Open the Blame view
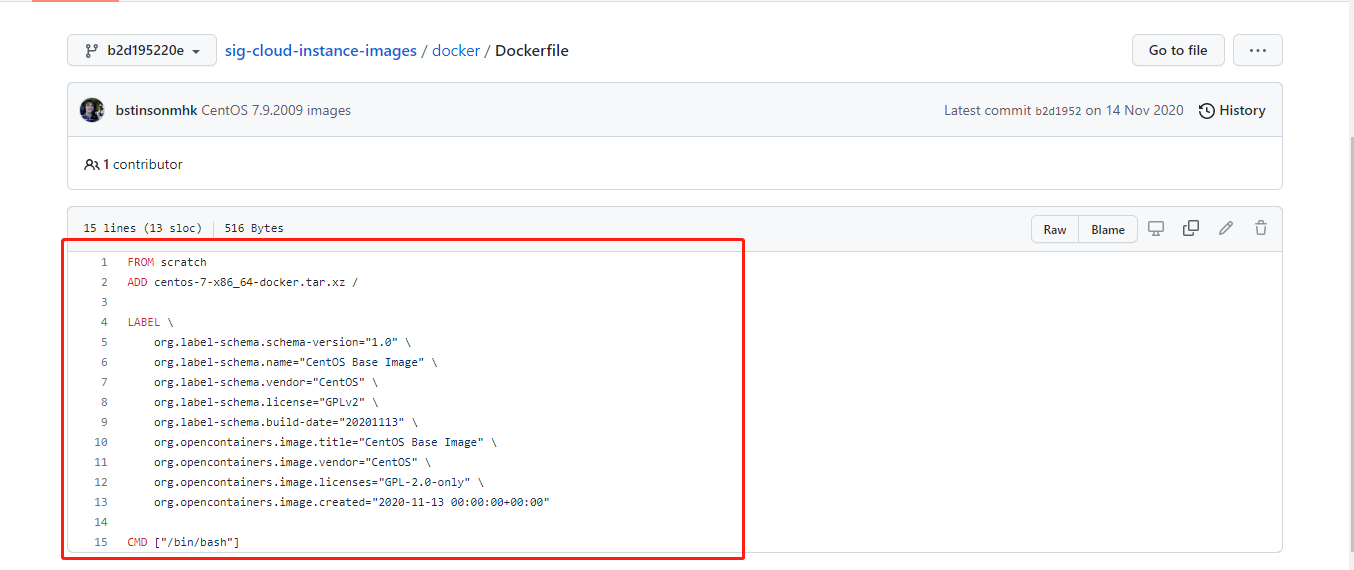The height and width of the screenshot is (570, 1354). [x=1108, y=229]
